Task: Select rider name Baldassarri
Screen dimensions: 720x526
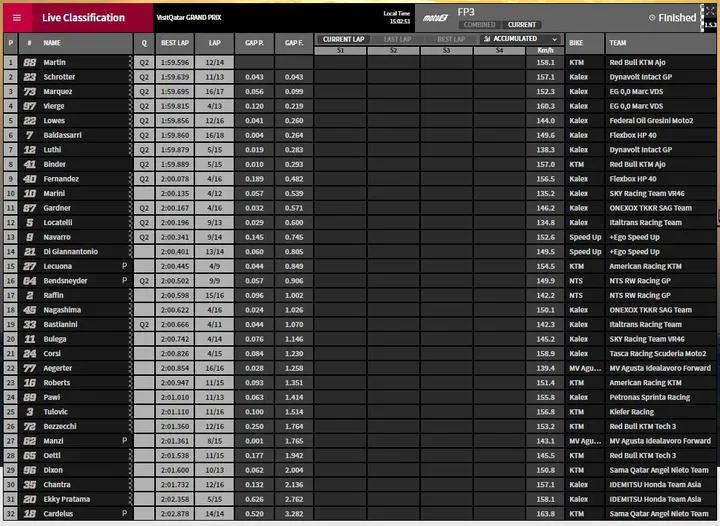Action: 62,135
